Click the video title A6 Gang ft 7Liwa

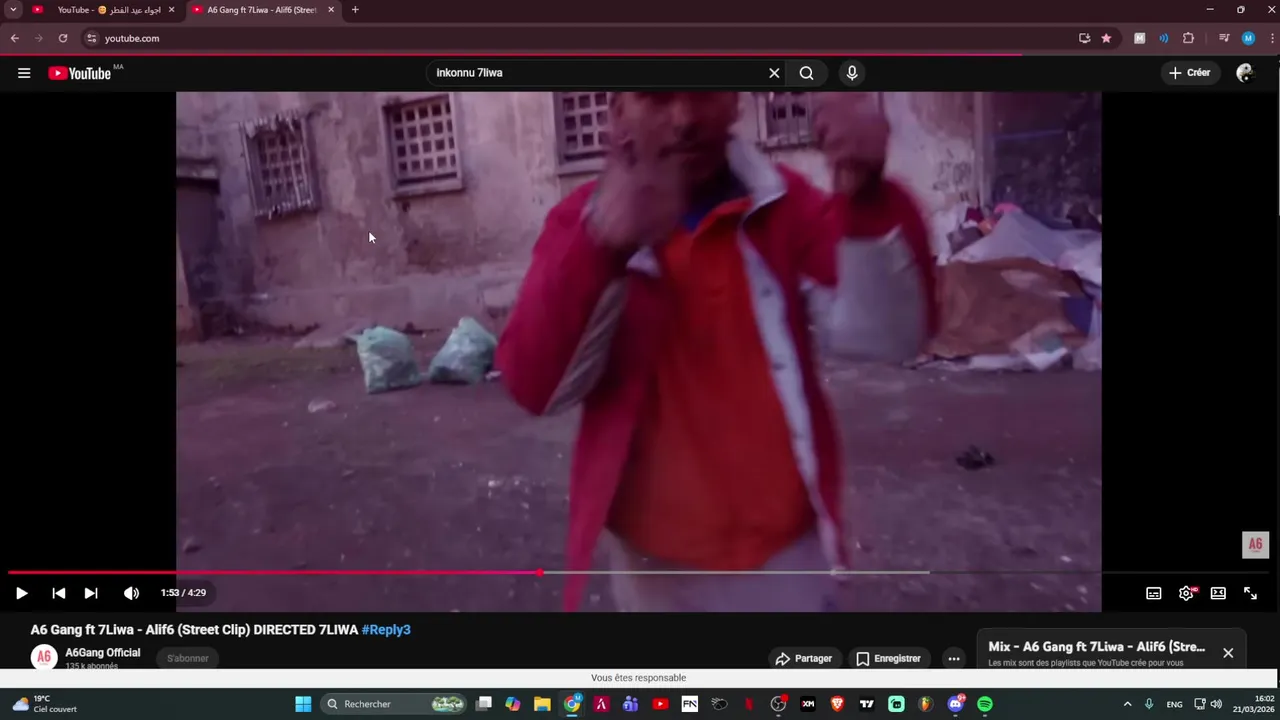194,630
